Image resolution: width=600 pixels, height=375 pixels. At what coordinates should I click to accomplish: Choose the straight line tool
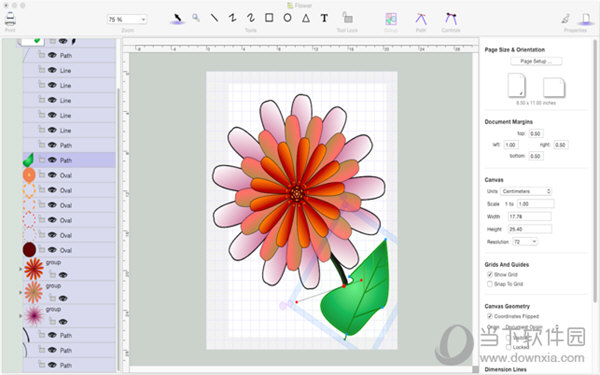coord(214,18)
